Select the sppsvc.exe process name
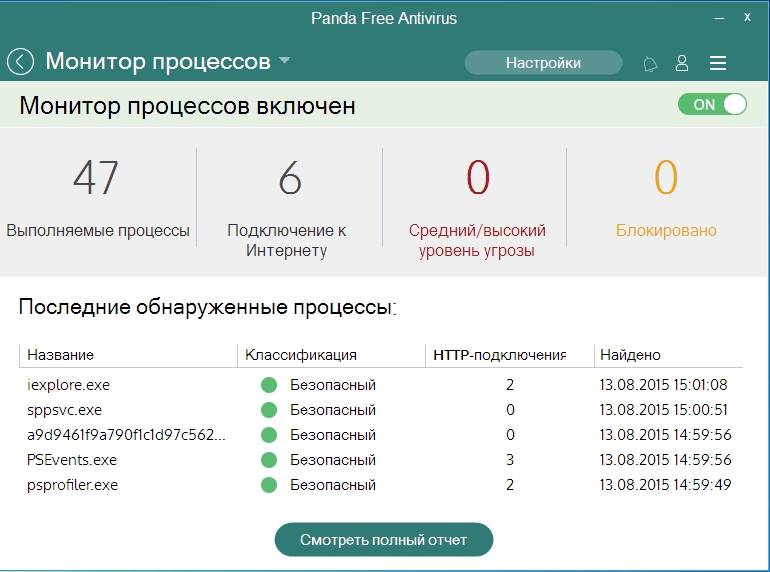The width and height of the screenshot is (770, 572). tap(64, 410)
